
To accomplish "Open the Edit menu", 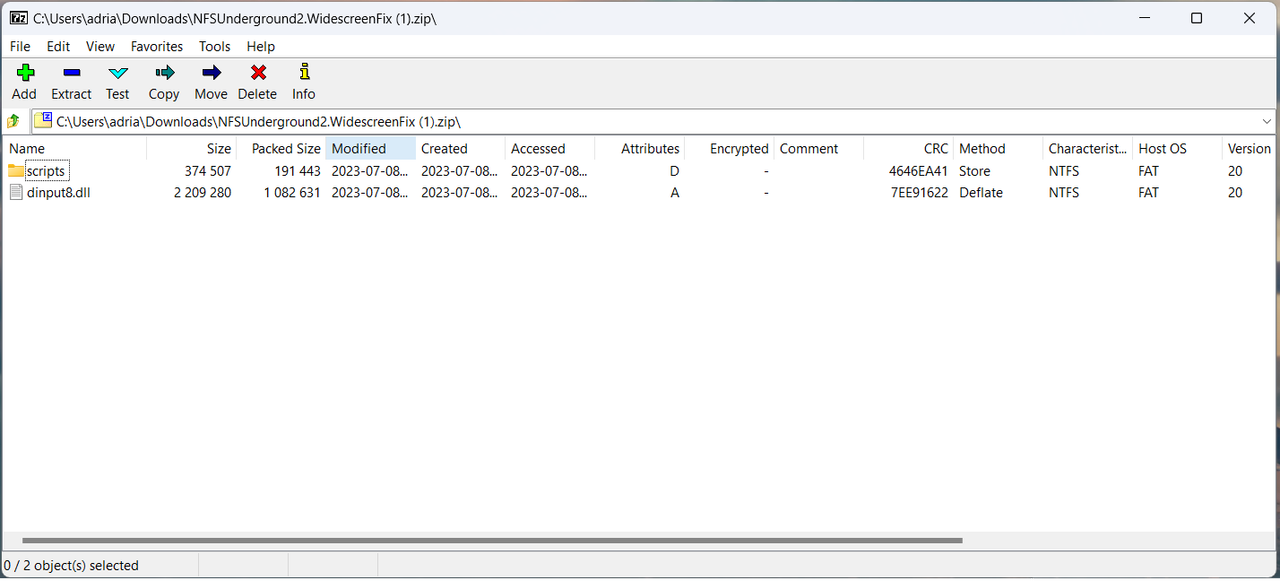I will click(x=59, y=46).
